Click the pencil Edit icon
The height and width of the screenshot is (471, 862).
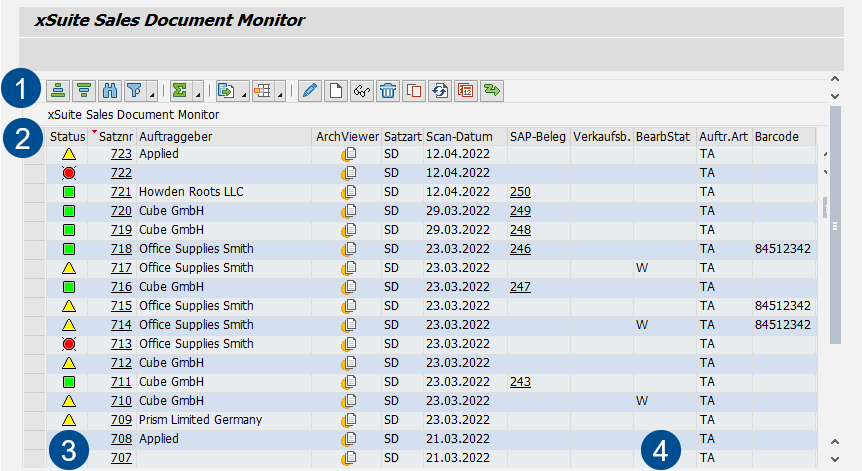(310, 91)
